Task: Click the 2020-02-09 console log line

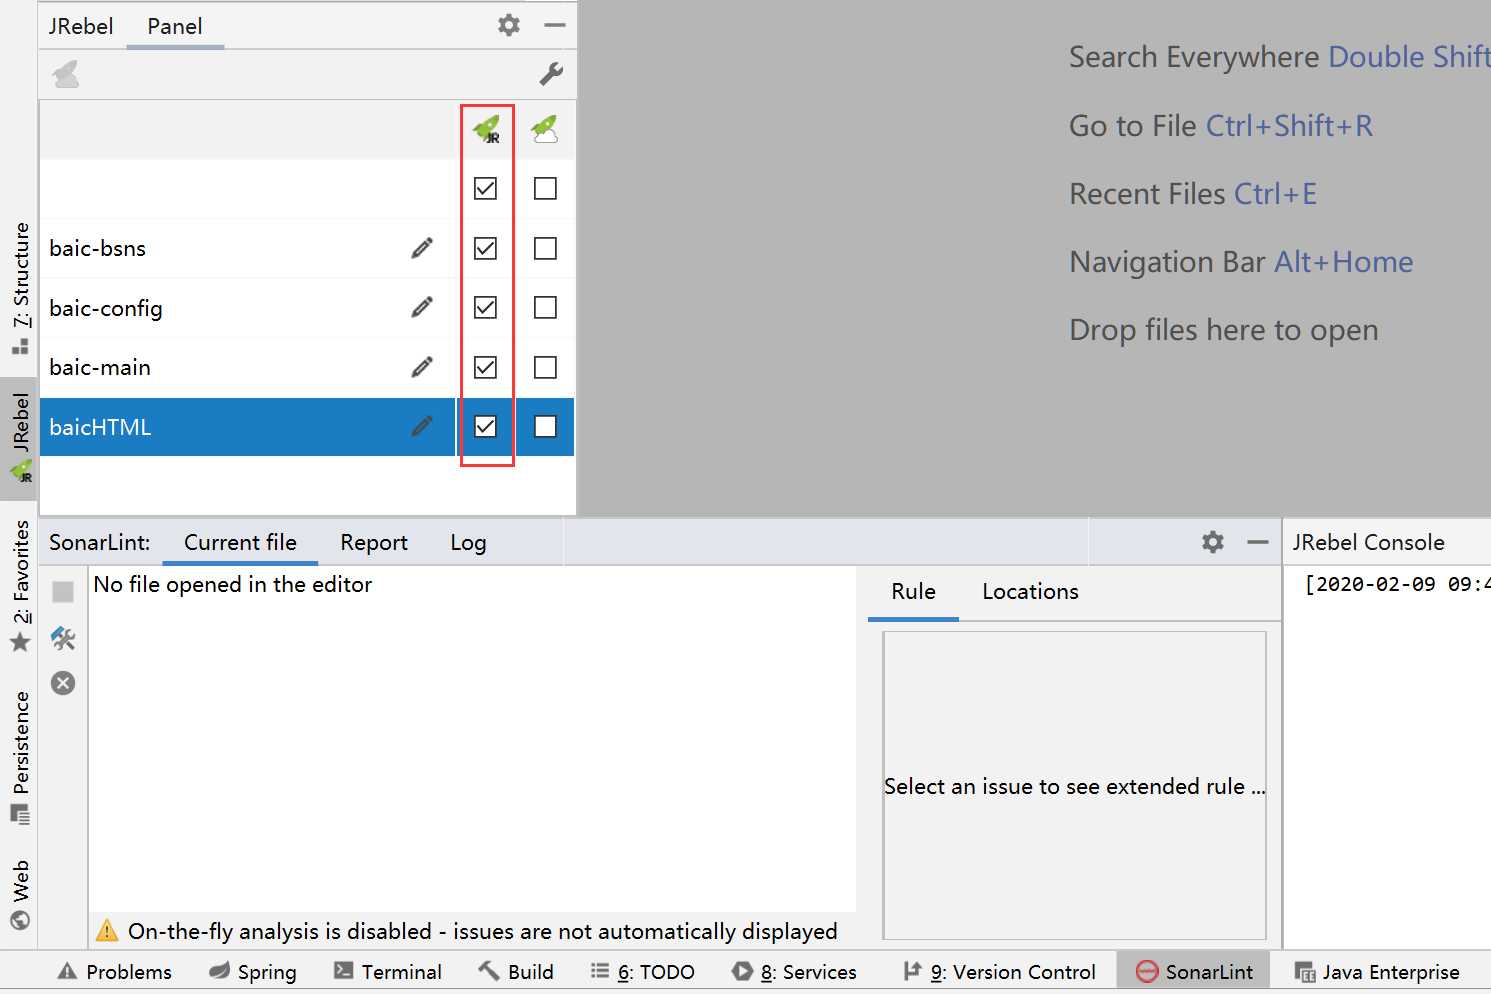Action: (x=1397, y=584)
